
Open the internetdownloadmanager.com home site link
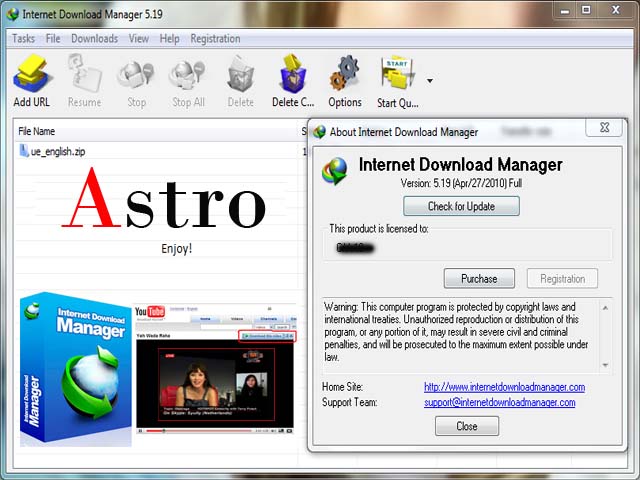[504, 387]
